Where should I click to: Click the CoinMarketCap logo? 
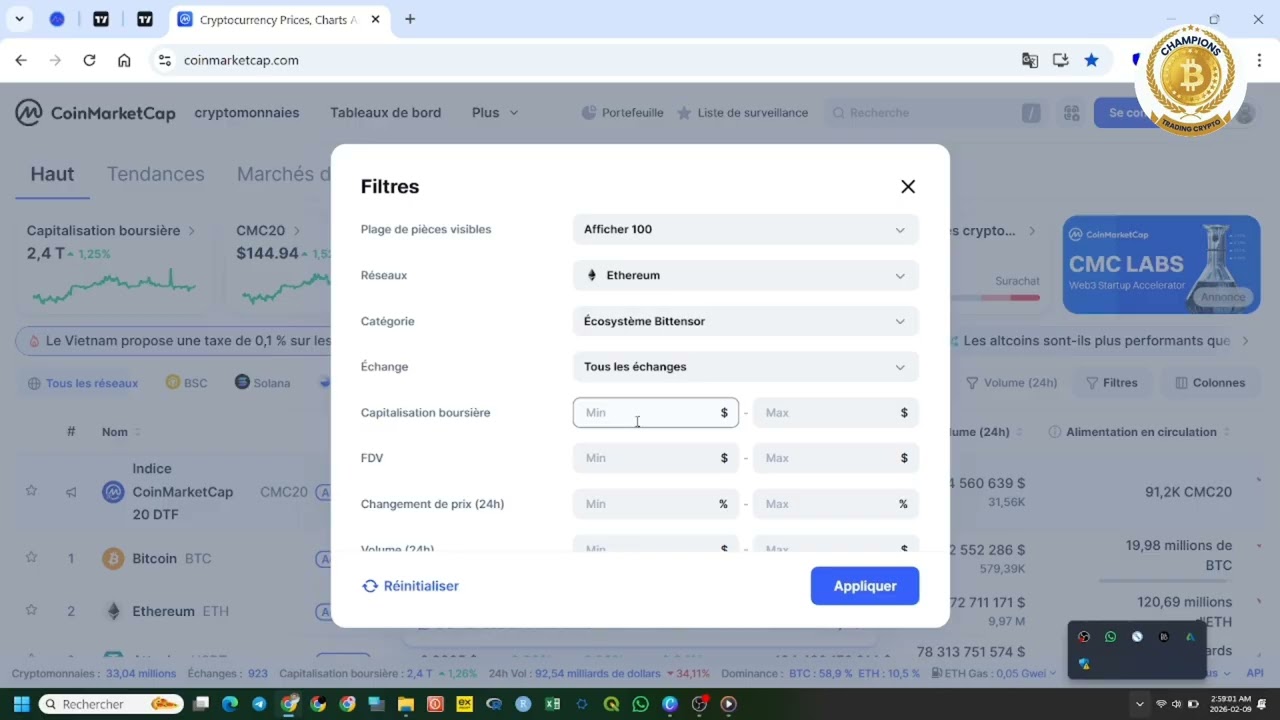click(95, 113)
